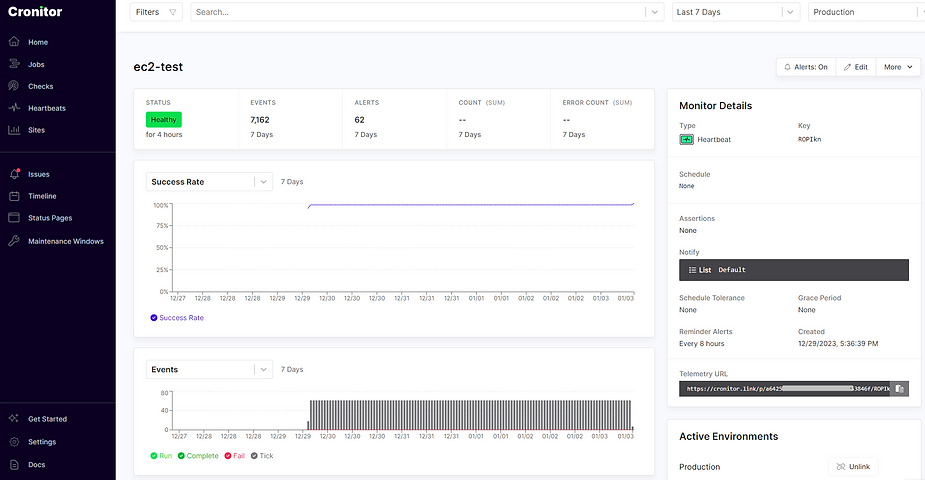Click the Settings gear icon
925x480 pixels.
14,442
